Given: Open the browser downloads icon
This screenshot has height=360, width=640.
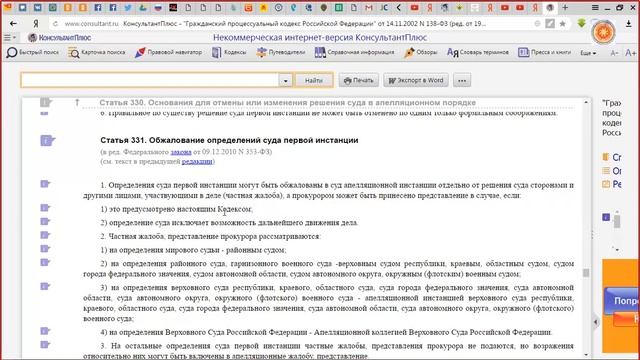Looking at the screenshot, I should [x=629, y=24].
